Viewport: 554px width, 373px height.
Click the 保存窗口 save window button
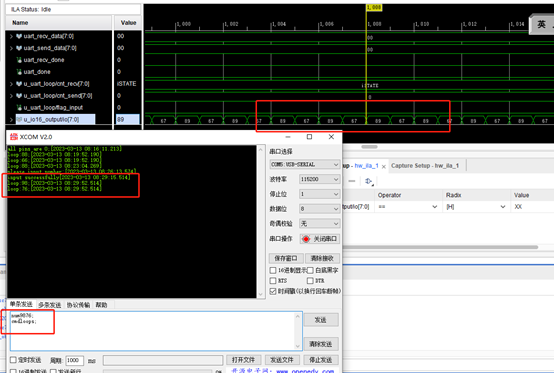[x=286, y=258]
